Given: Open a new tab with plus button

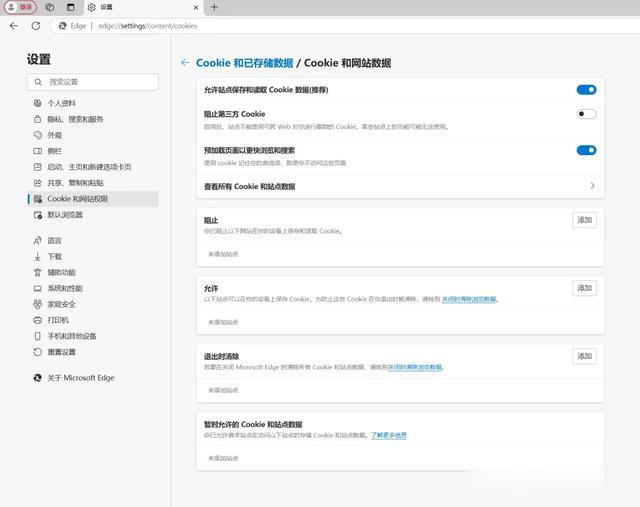Looking at the screenshot, I should [x=214, y=7].
